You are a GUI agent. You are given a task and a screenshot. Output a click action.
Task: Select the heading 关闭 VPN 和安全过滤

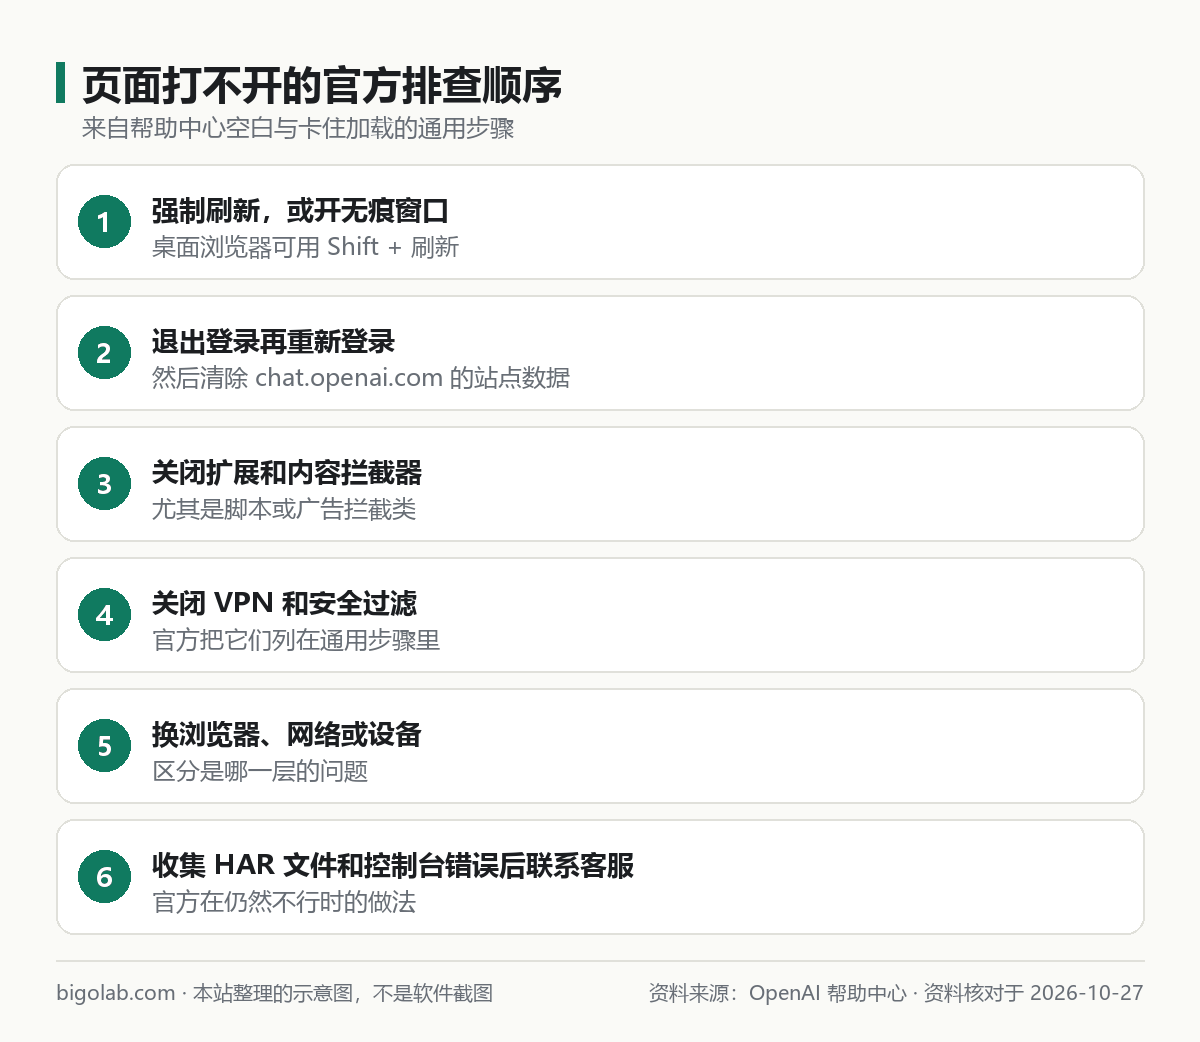click(284, 604)
